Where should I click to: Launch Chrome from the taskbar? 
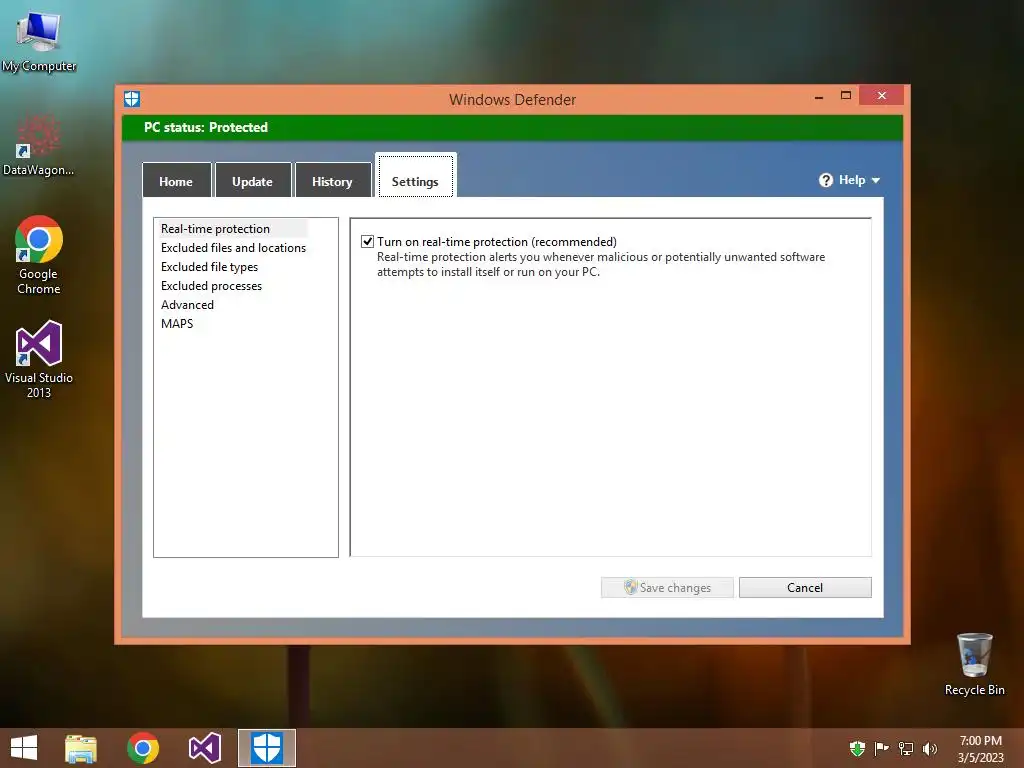point(143,748)
